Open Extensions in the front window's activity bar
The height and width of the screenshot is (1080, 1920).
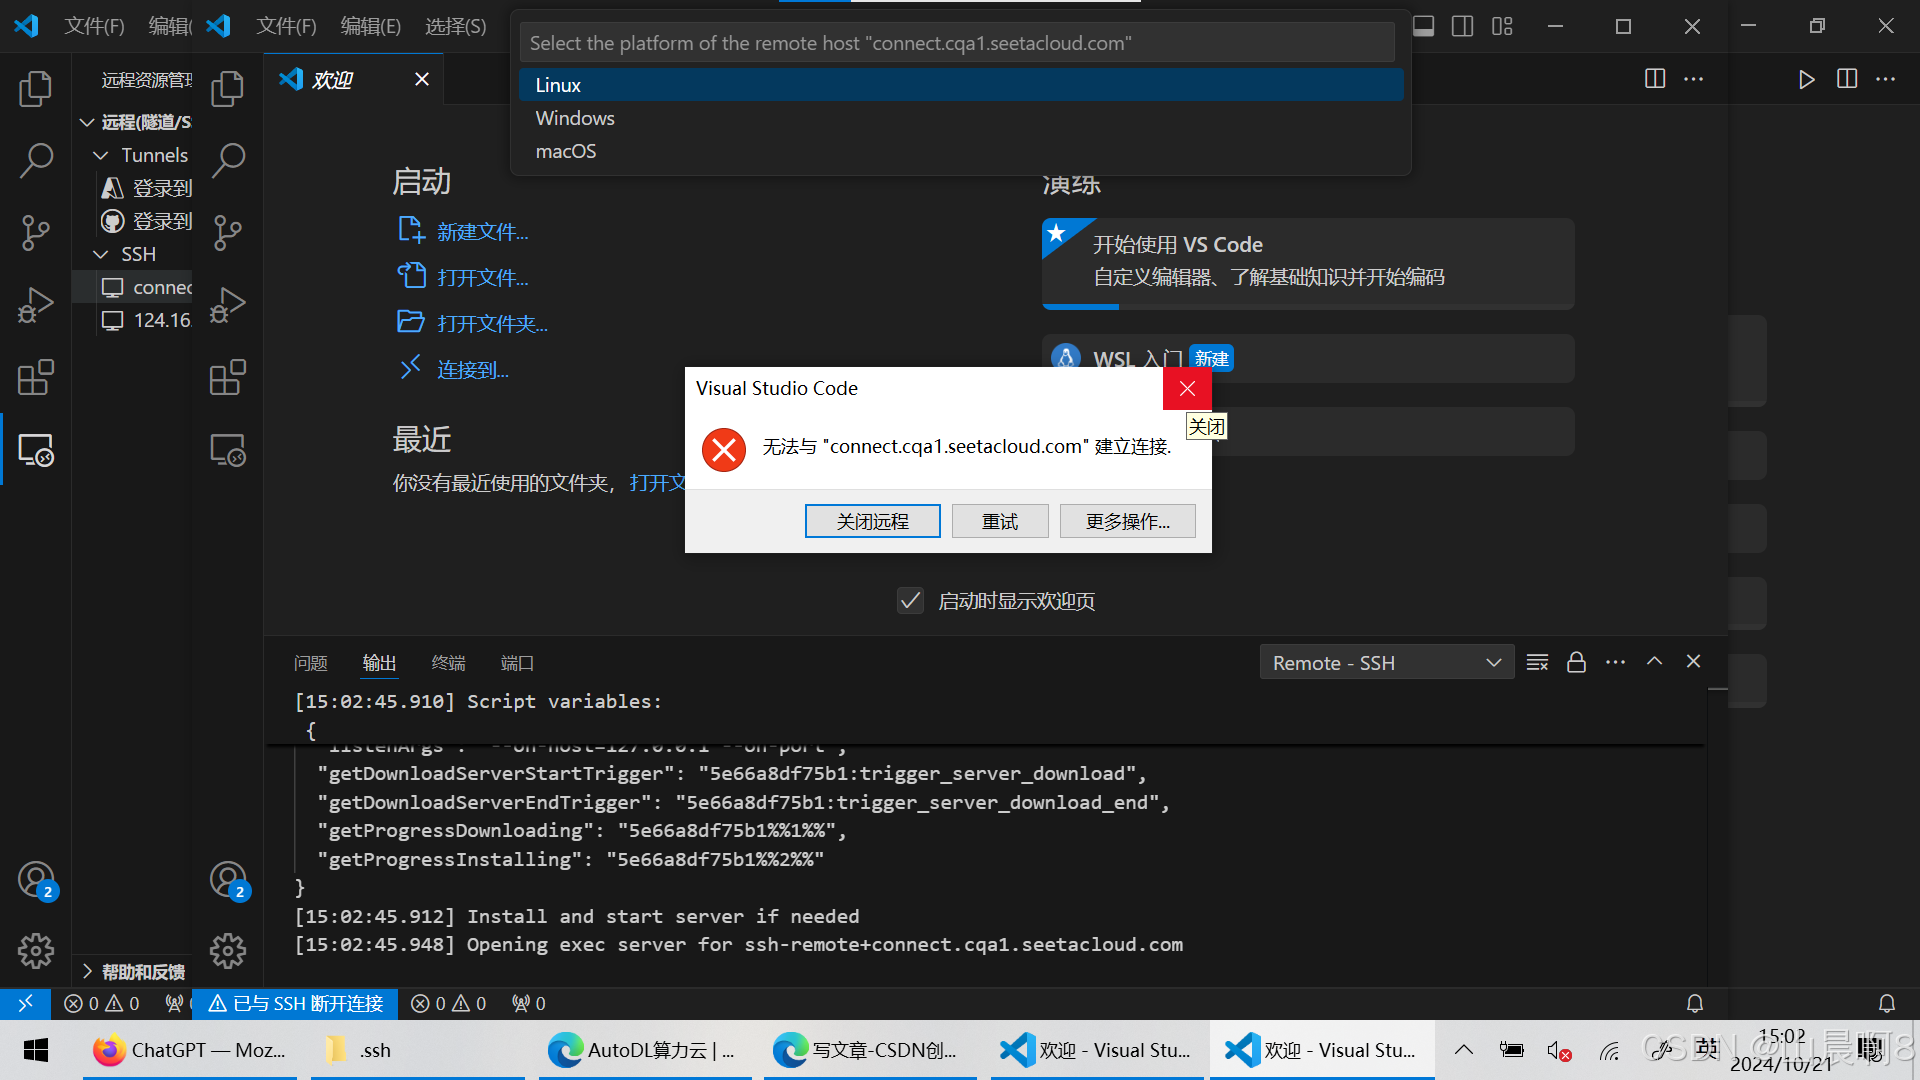[x=227, y=378]
